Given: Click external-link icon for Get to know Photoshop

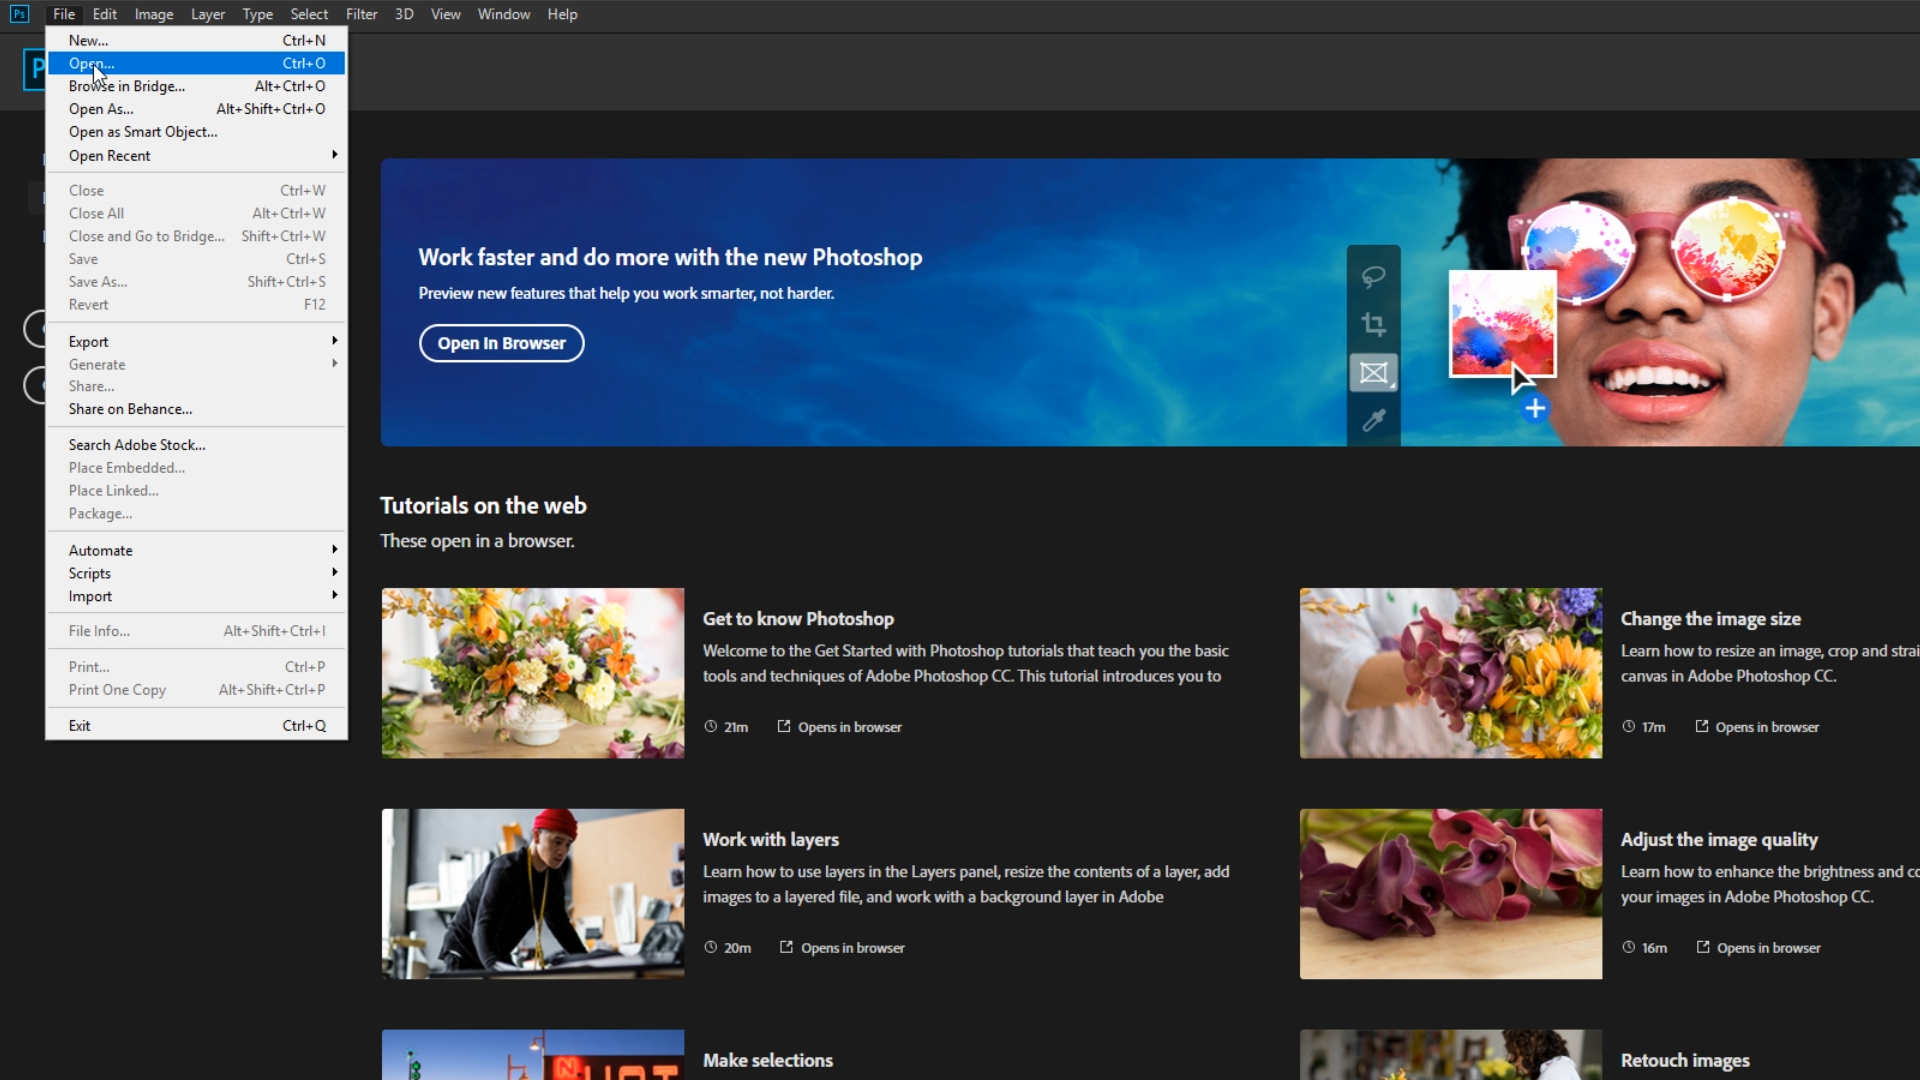Looking at the screenshot, I should (784, 726).
